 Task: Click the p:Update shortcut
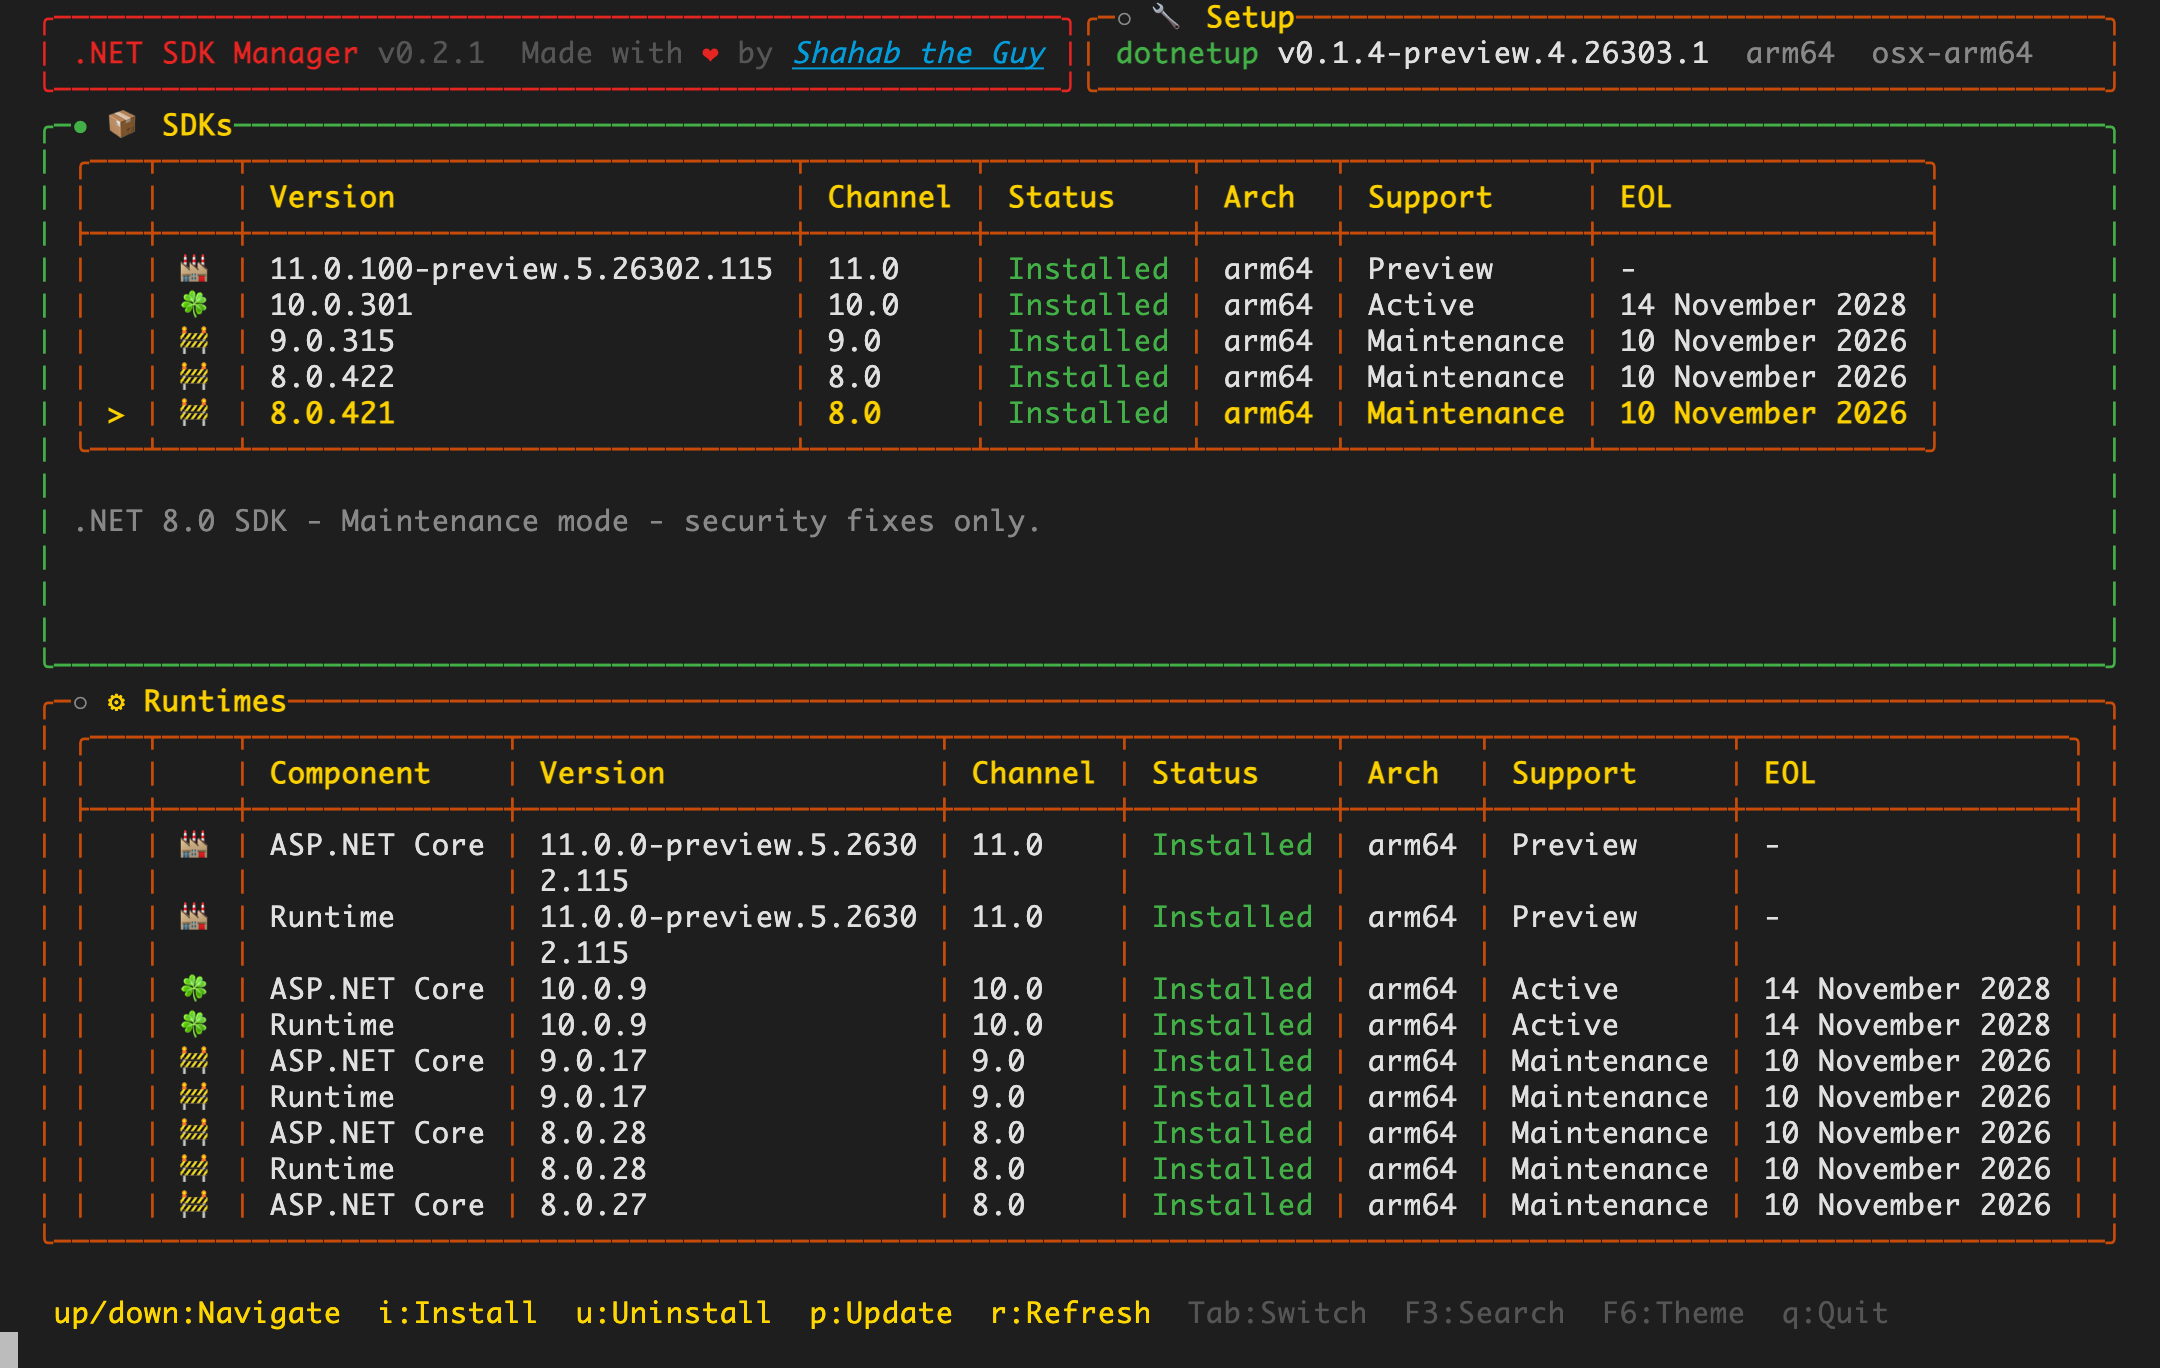881,1313
